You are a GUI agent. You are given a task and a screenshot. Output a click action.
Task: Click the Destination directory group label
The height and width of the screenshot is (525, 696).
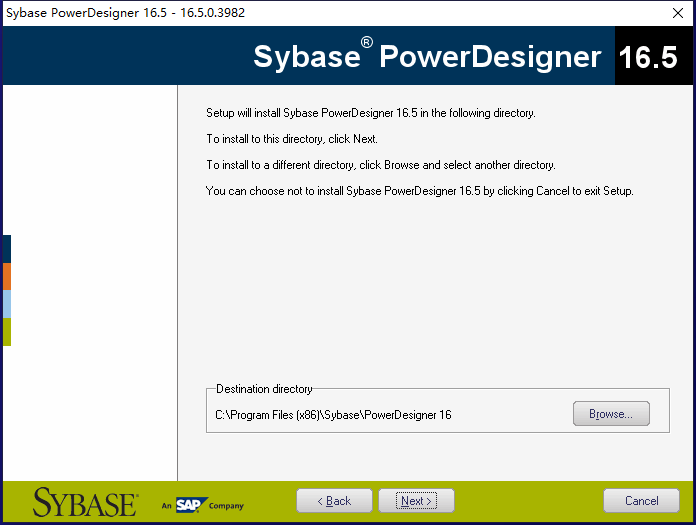pos(264,389)
